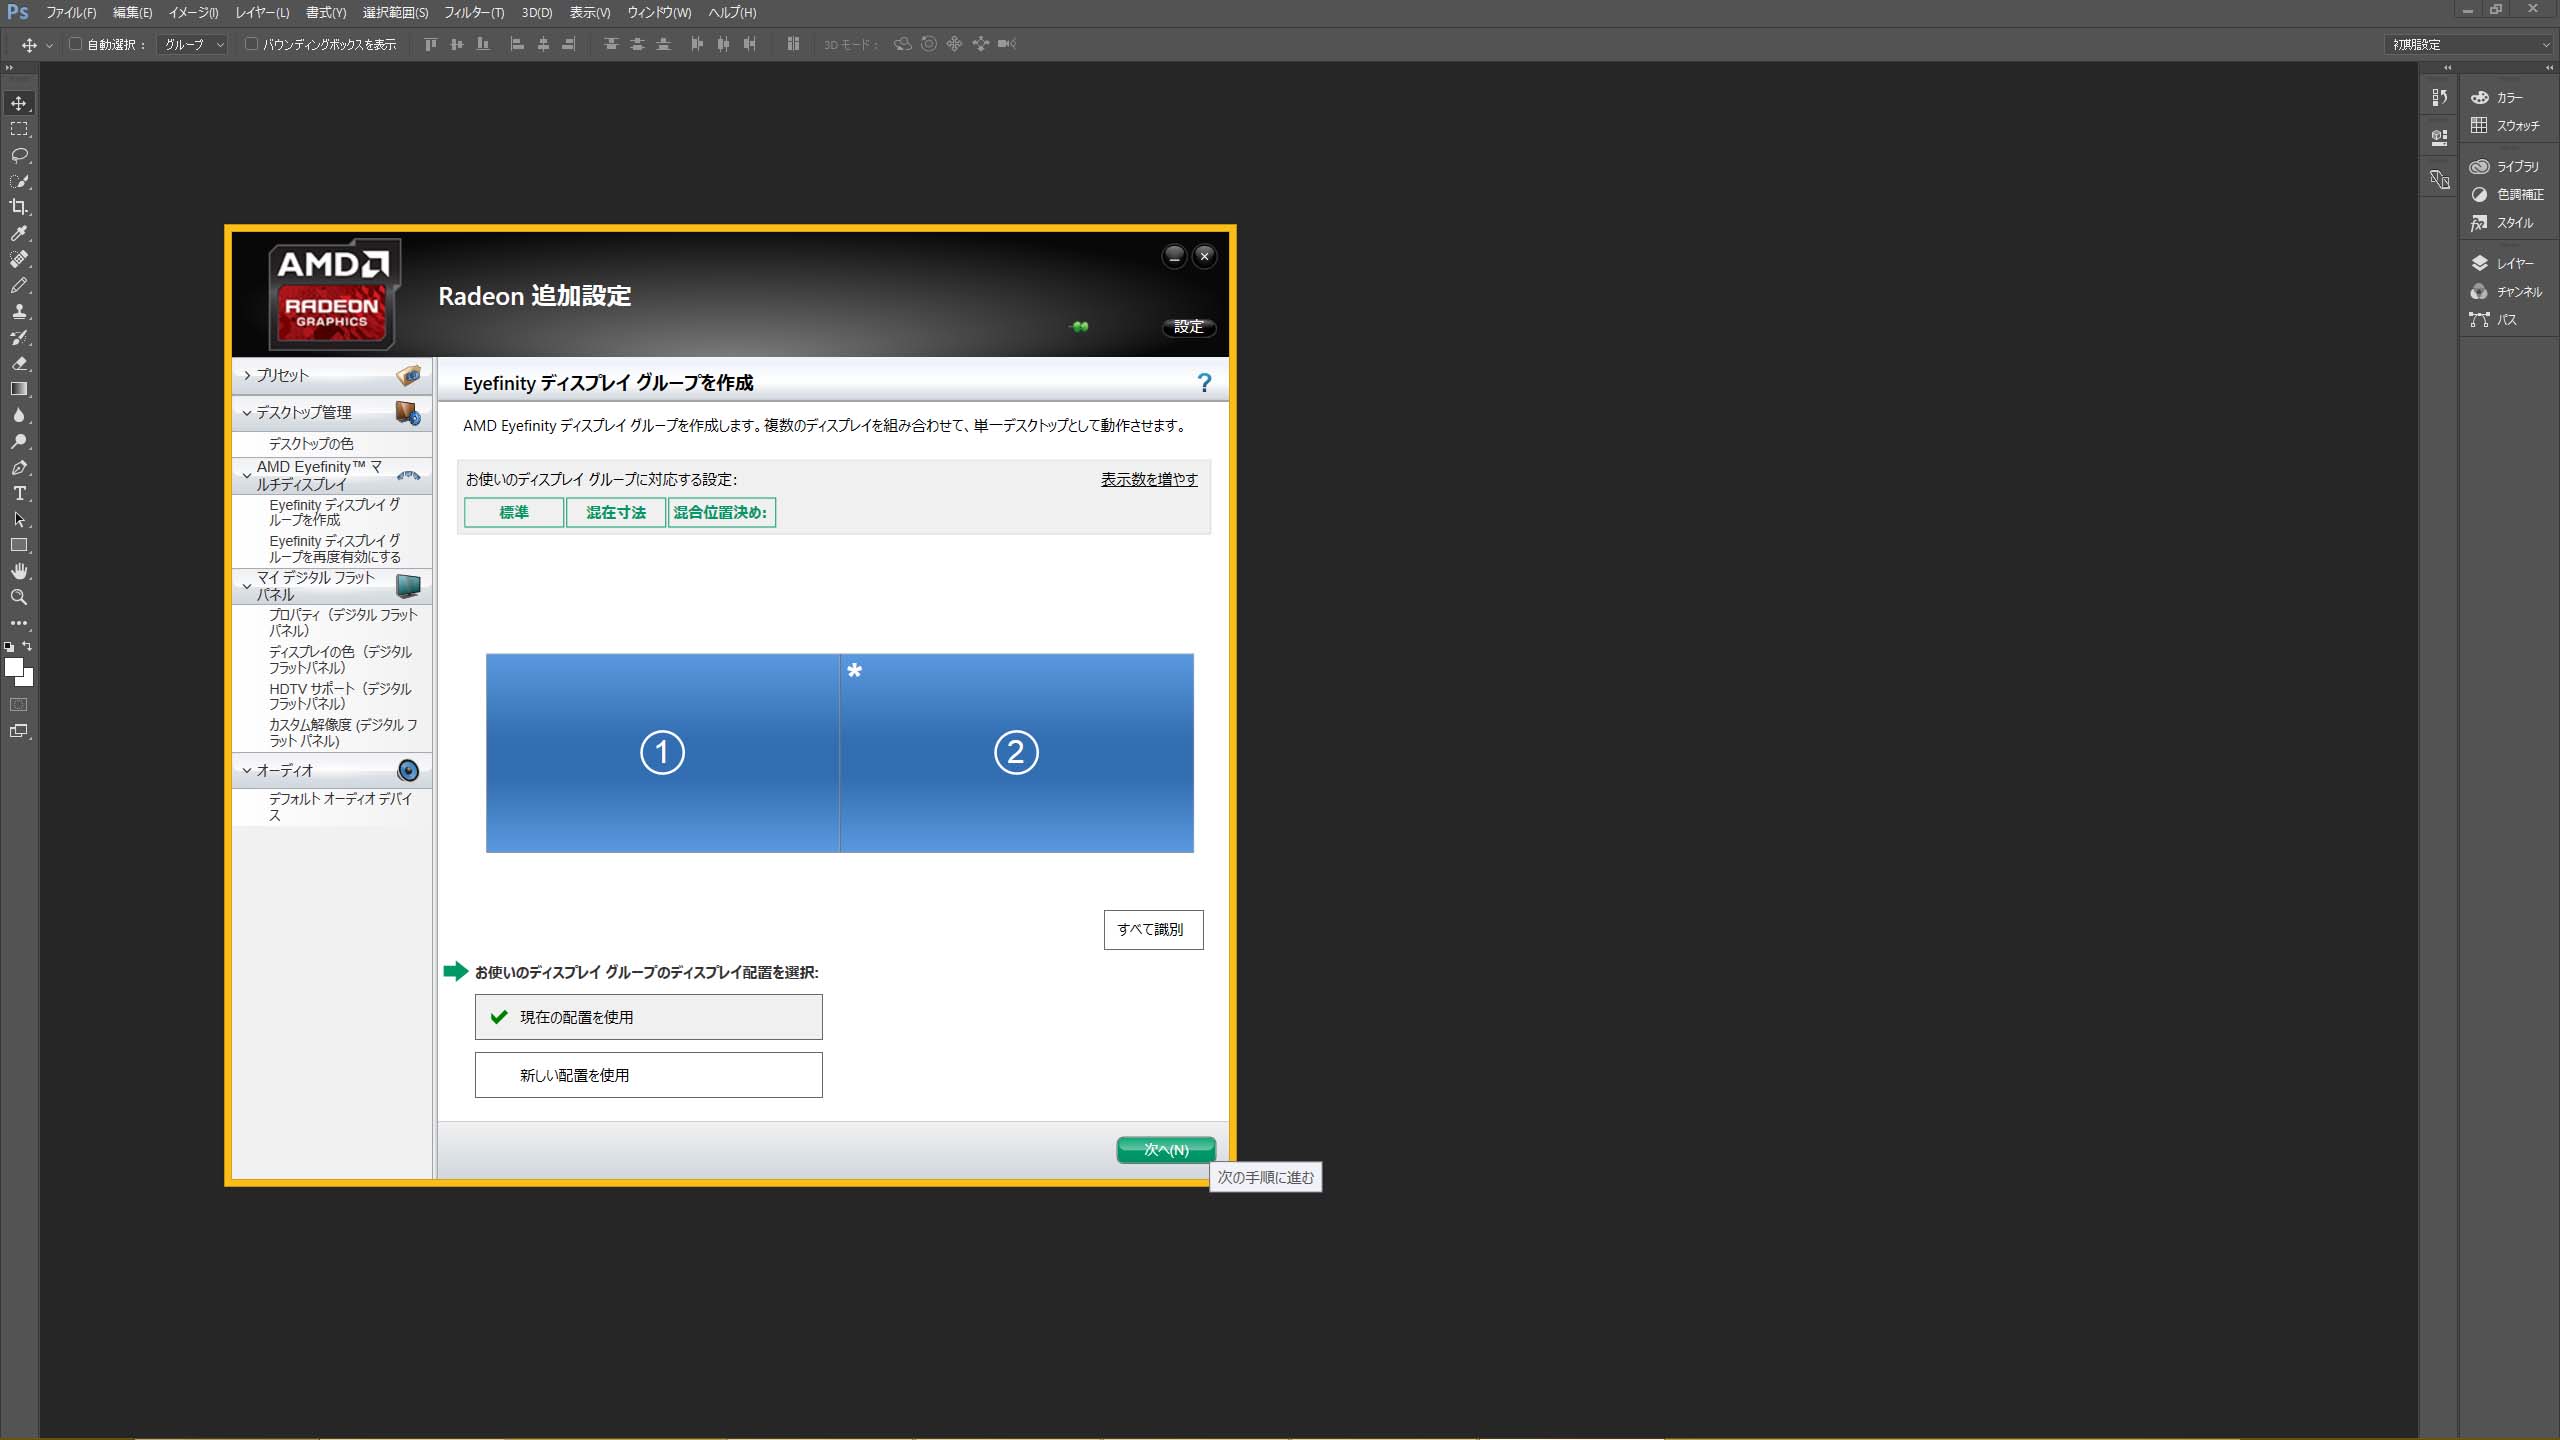Image resolution: width=2560 pixels, height=1440 pixels.
Task: Select the Brush tool
Action: (x=19, y=285)
